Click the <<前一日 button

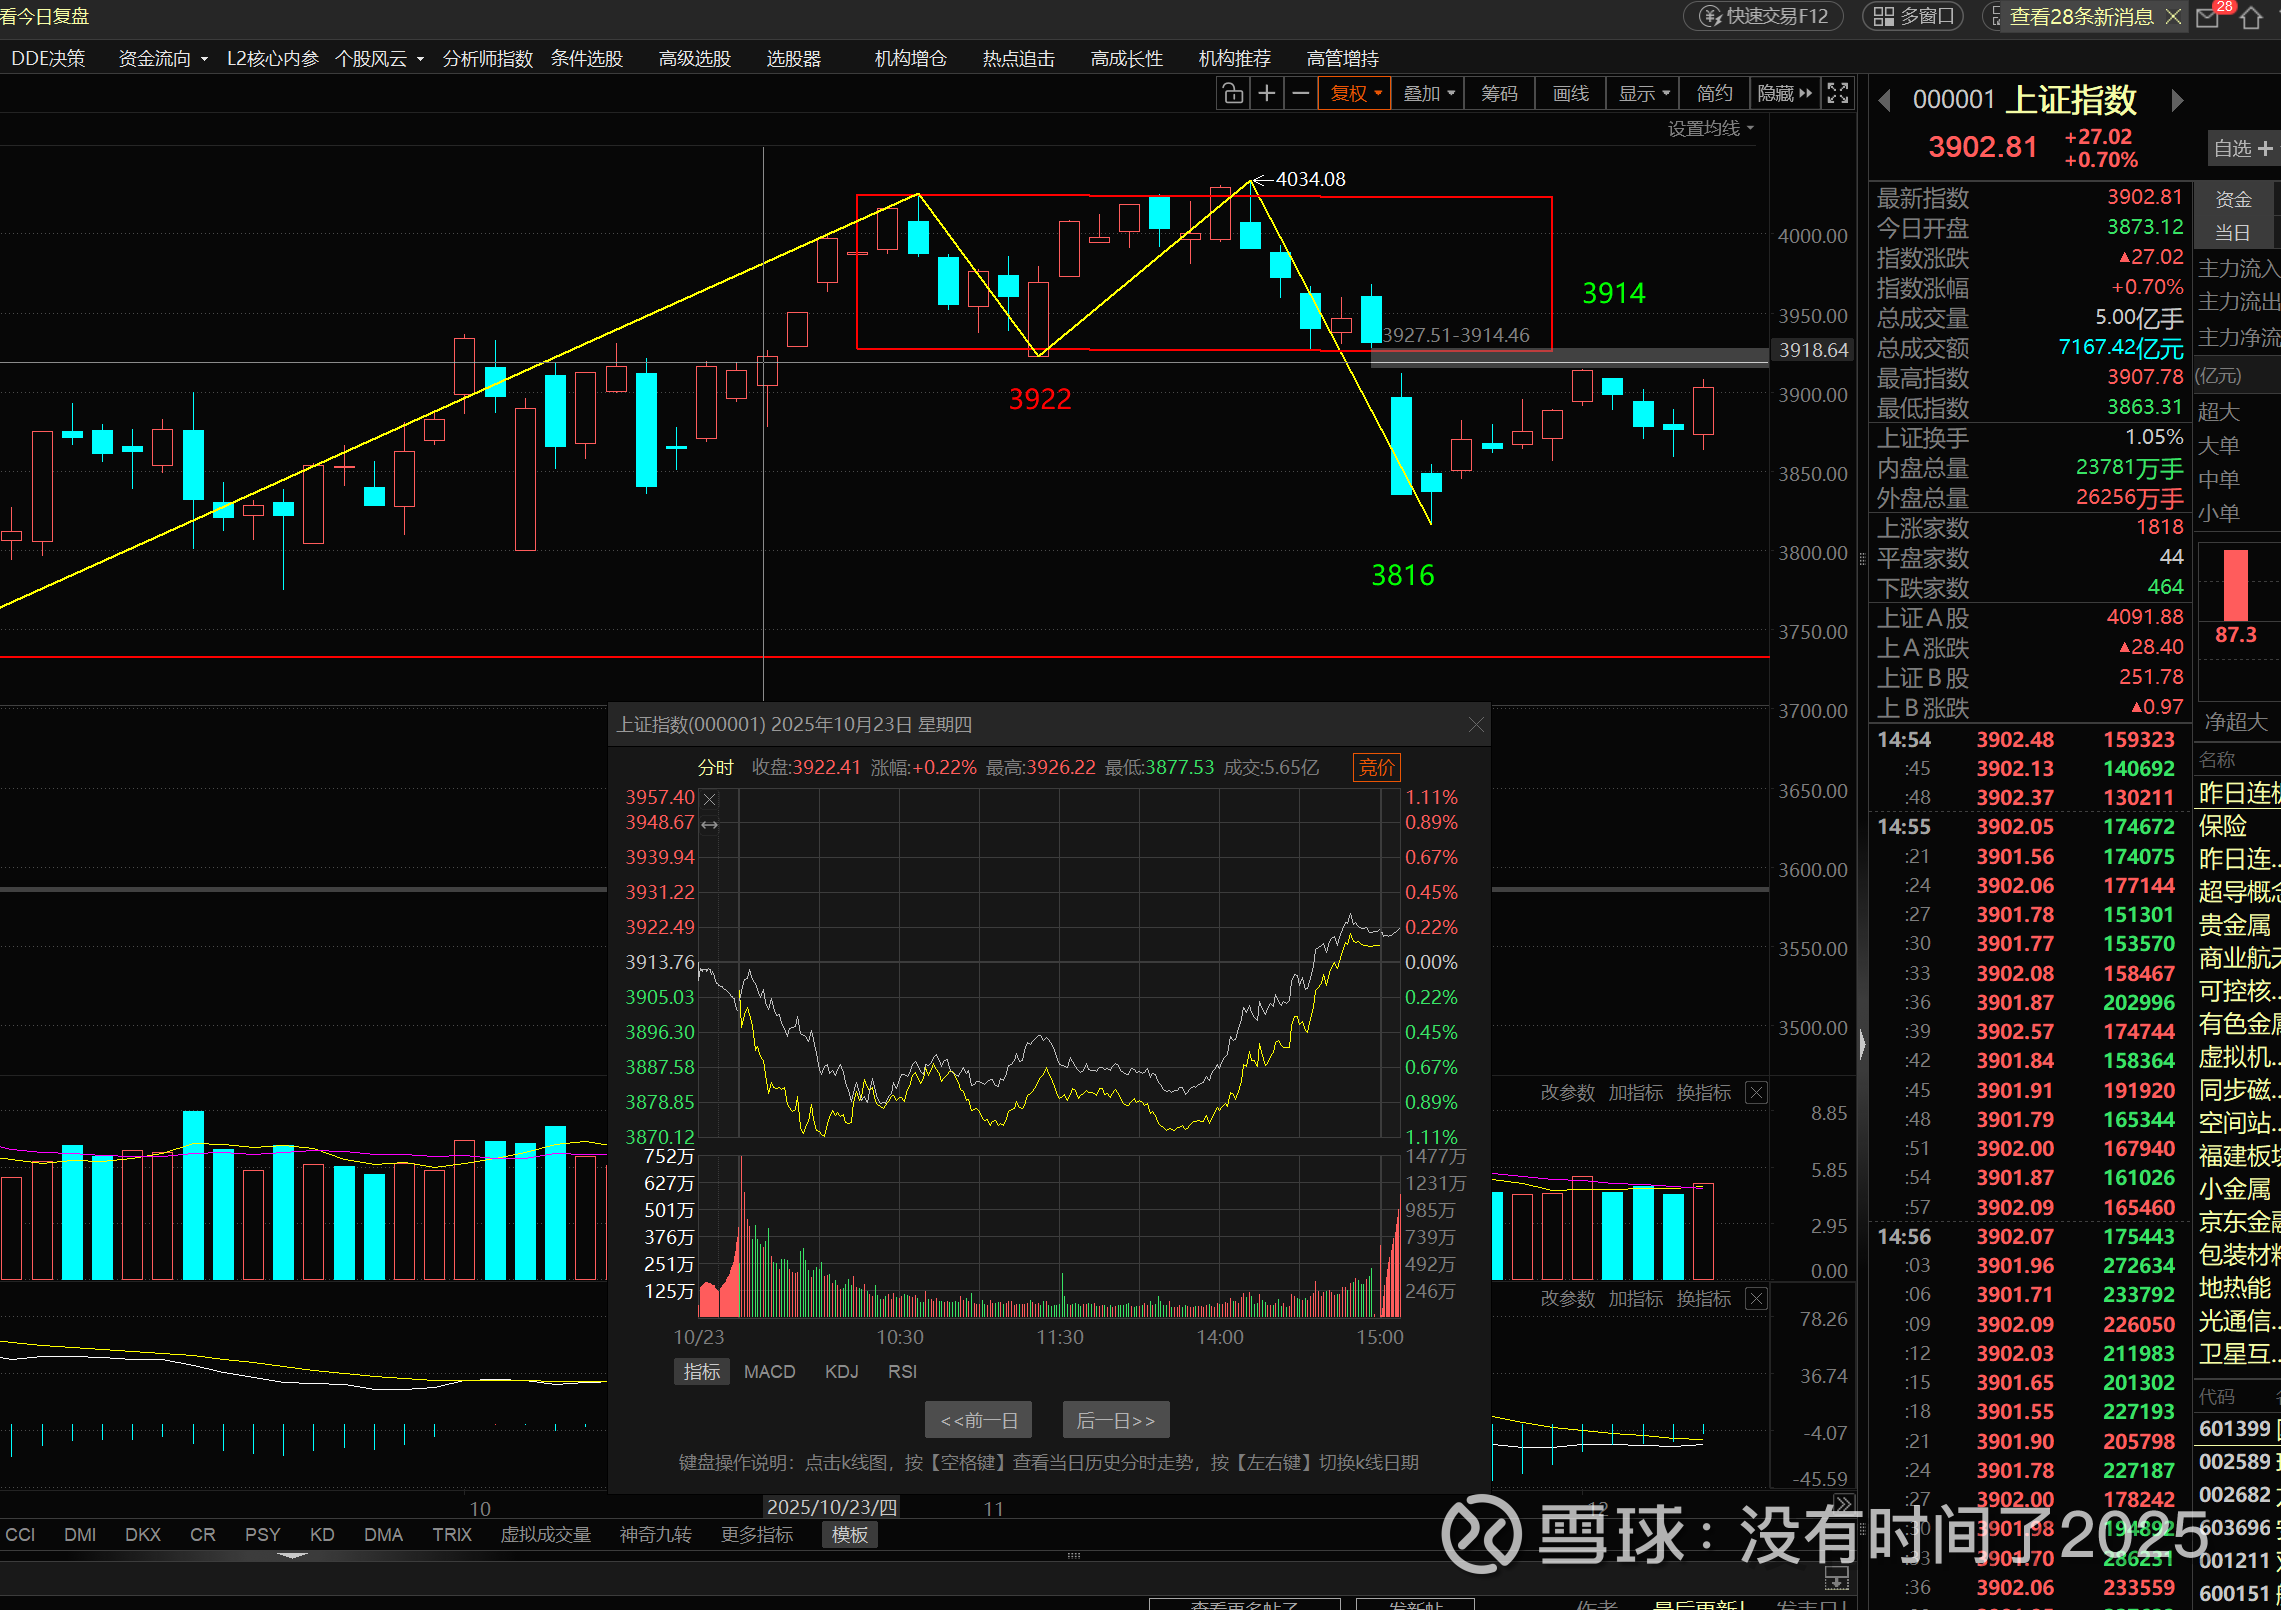click(x=978, y=1420)
